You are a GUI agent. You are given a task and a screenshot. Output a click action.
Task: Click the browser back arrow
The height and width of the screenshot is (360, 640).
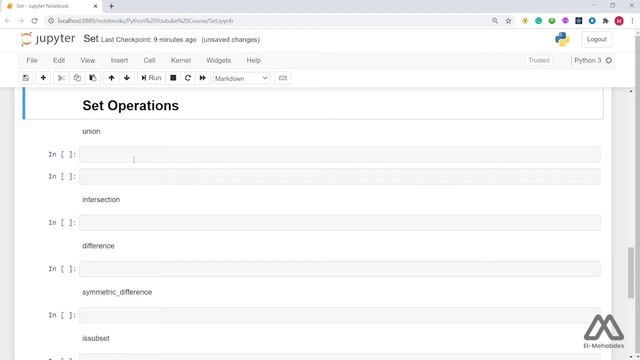coord(8,21)
